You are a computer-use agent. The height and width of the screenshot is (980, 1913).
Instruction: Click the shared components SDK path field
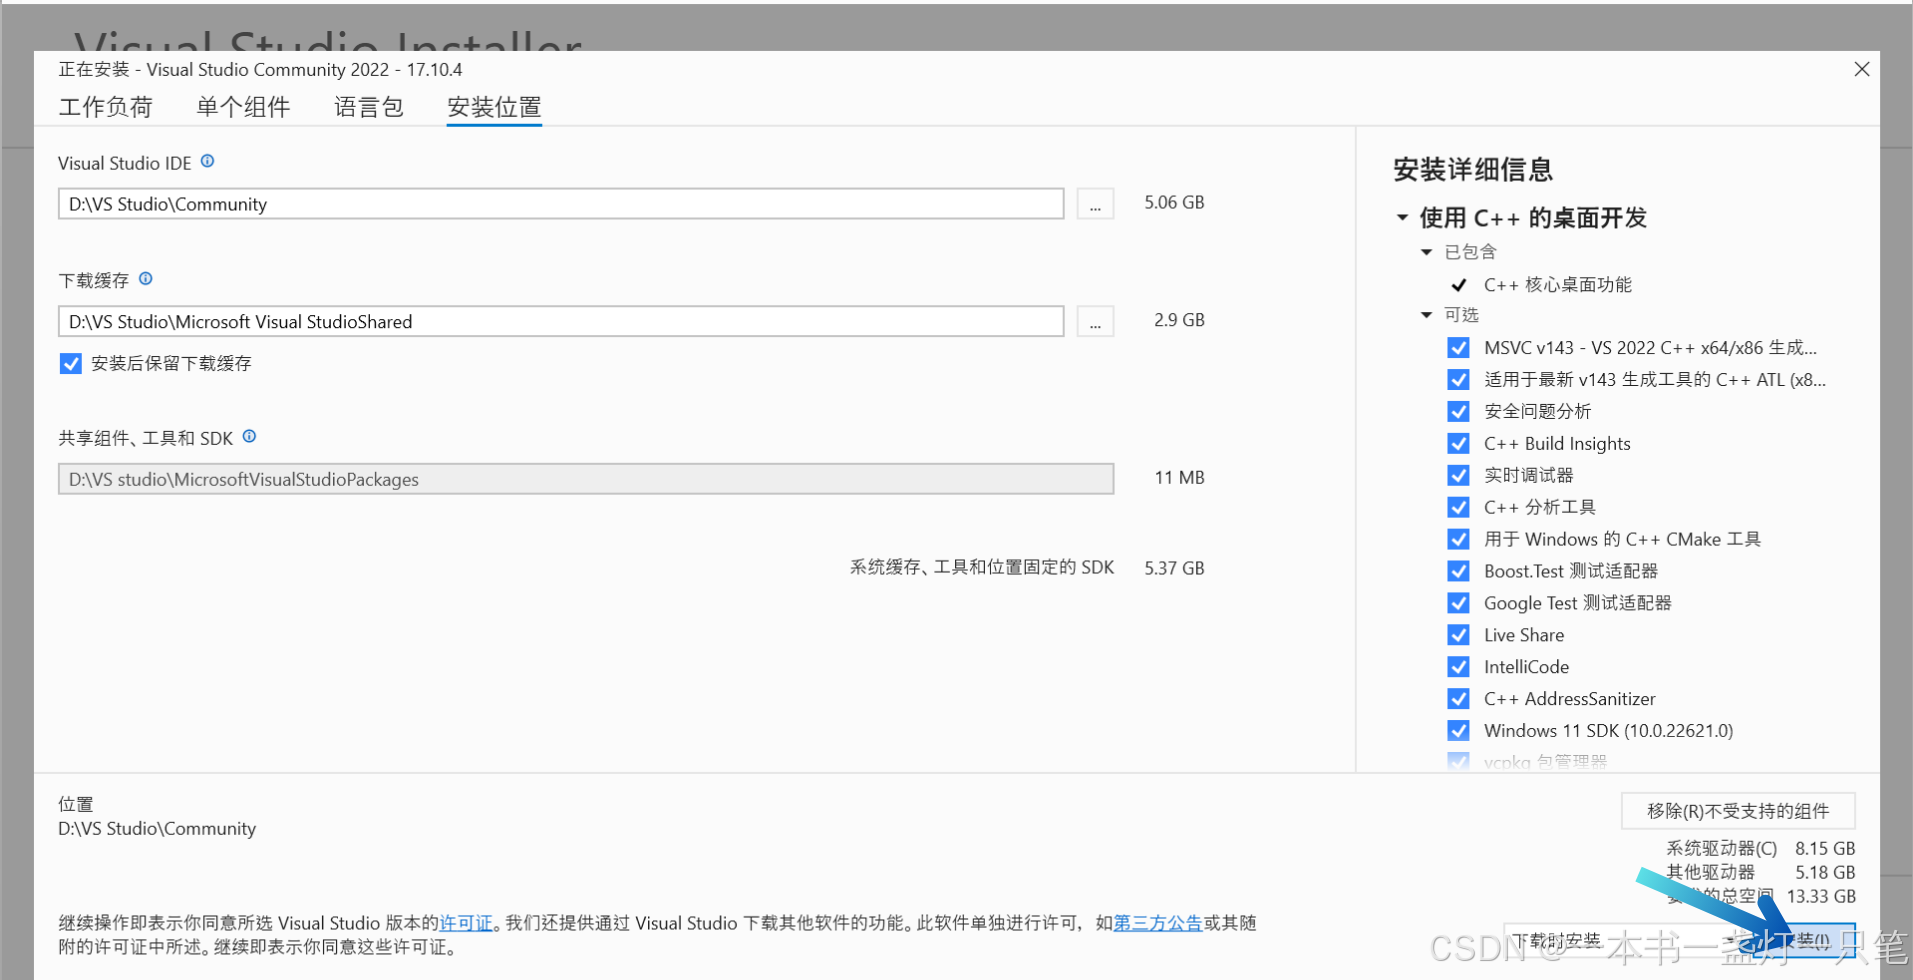point(586,479)
